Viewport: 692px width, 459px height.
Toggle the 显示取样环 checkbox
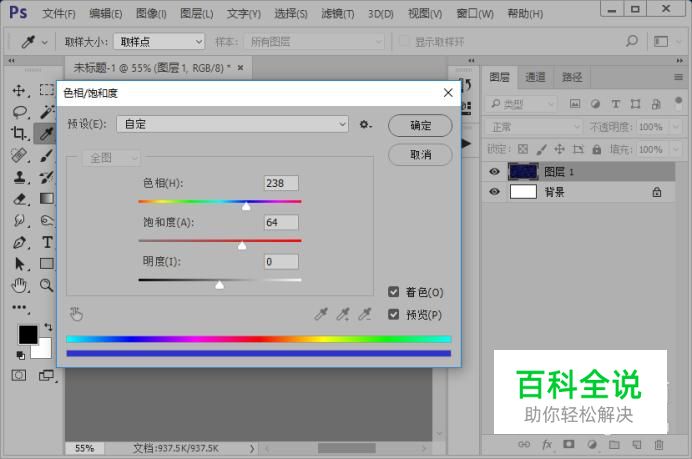403,41
